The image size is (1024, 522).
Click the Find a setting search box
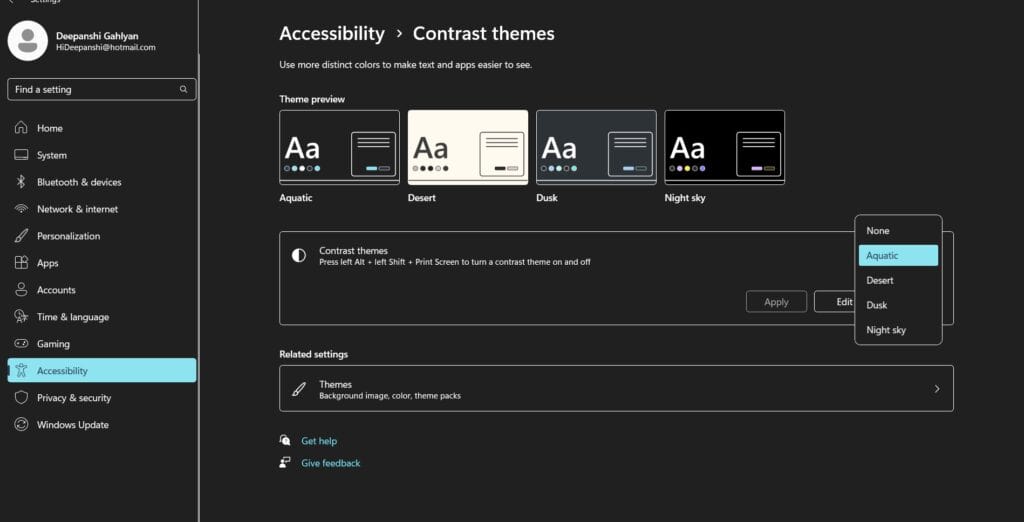pos(95,90)
